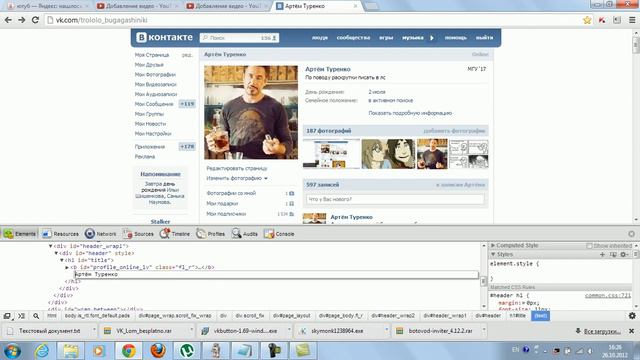Collapse the header_wrap1 div node
Screen dimensions: 640x360
(x=51, y=246)
